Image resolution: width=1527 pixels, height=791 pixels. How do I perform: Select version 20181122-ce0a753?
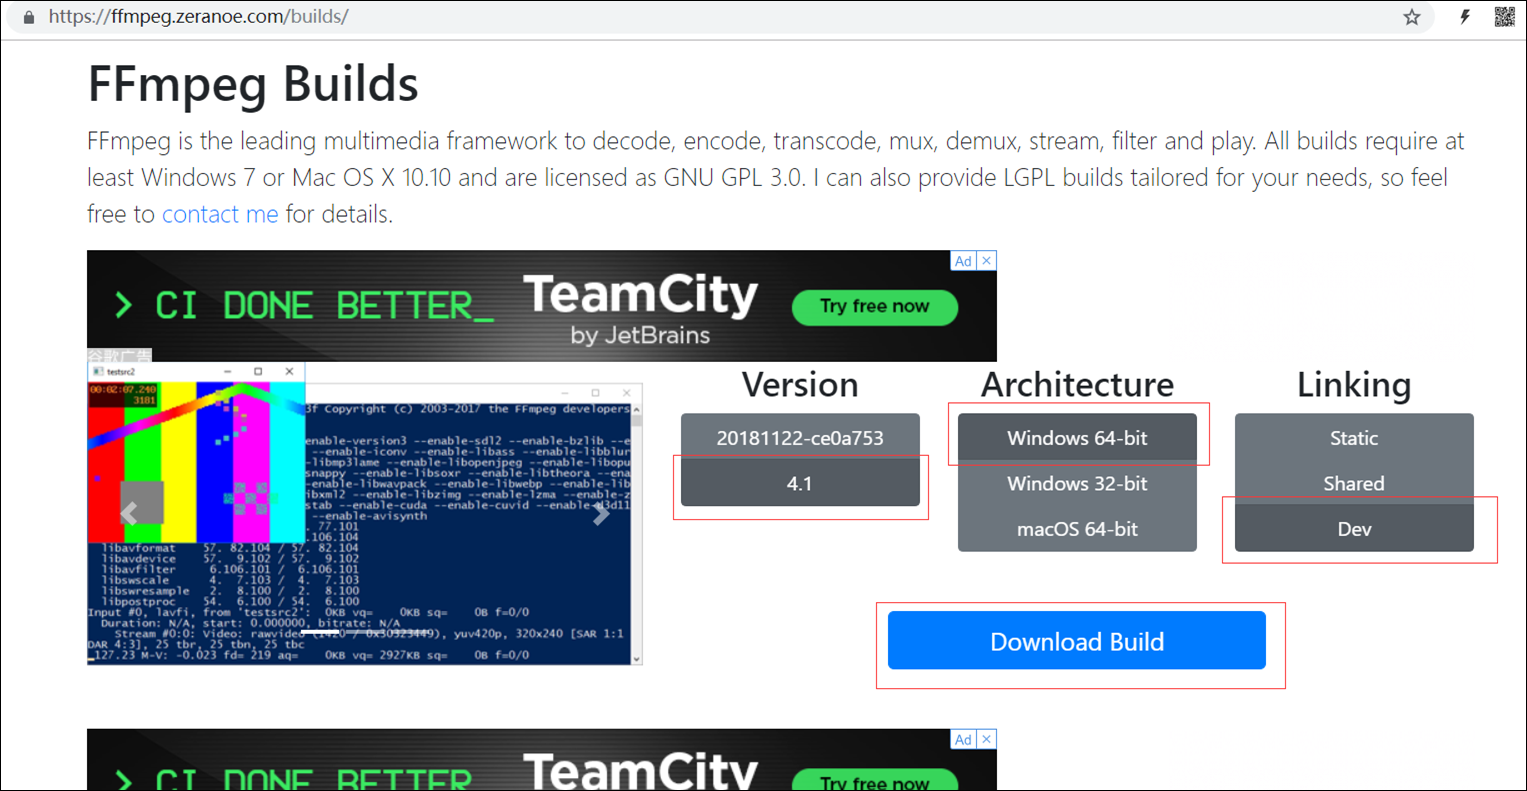click(x=800, y=437)
